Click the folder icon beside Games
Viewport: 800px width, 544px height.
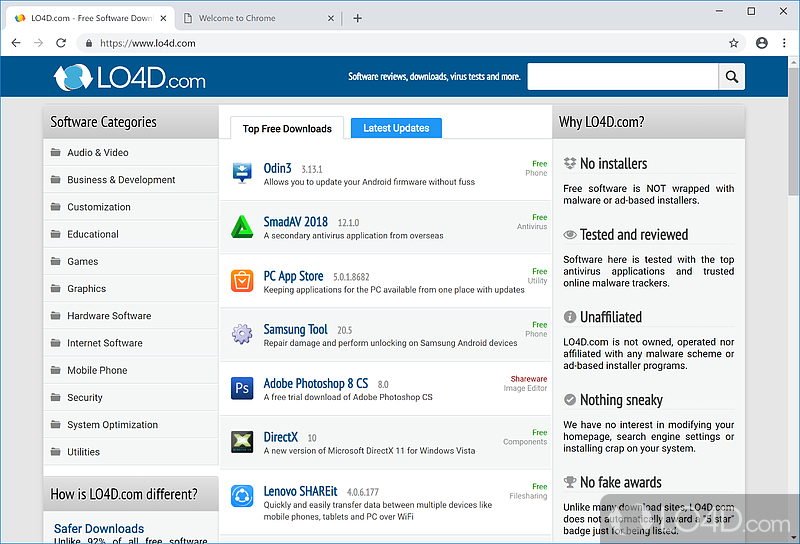coord(56,261)
